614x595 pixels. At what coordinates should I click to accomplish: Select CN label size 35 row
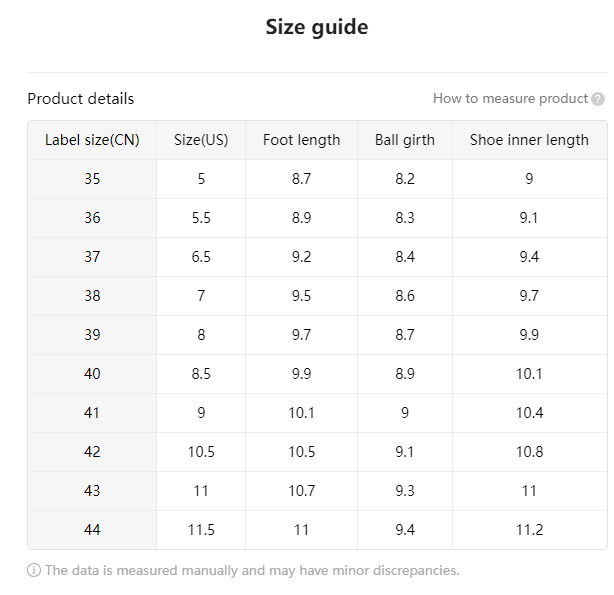pyautogui.click(x=317, y=179)
